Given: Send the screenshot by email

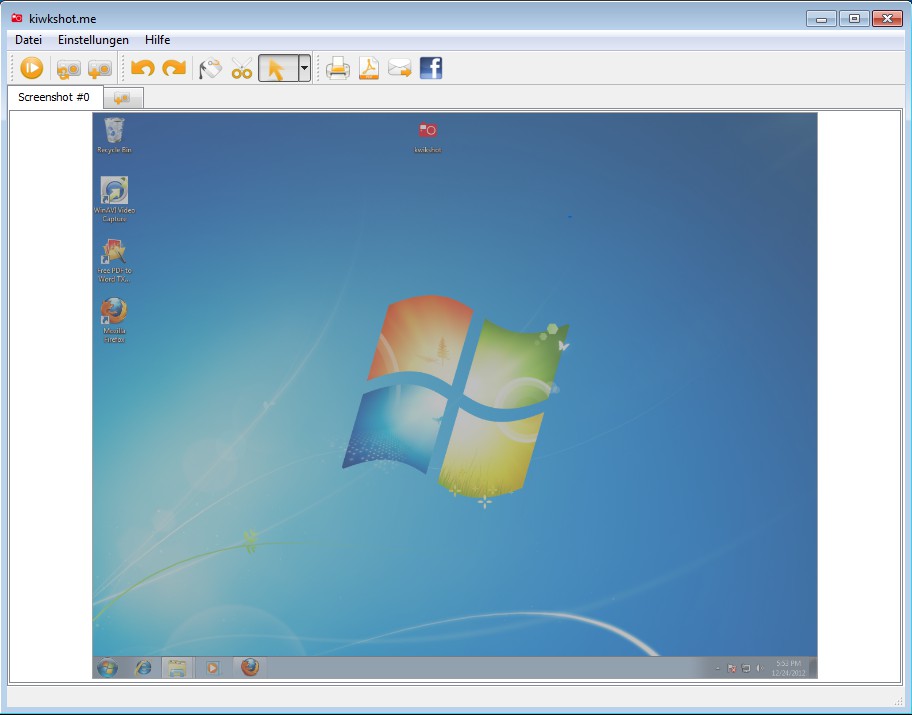Looking at the screenshot, I should 400,69.
